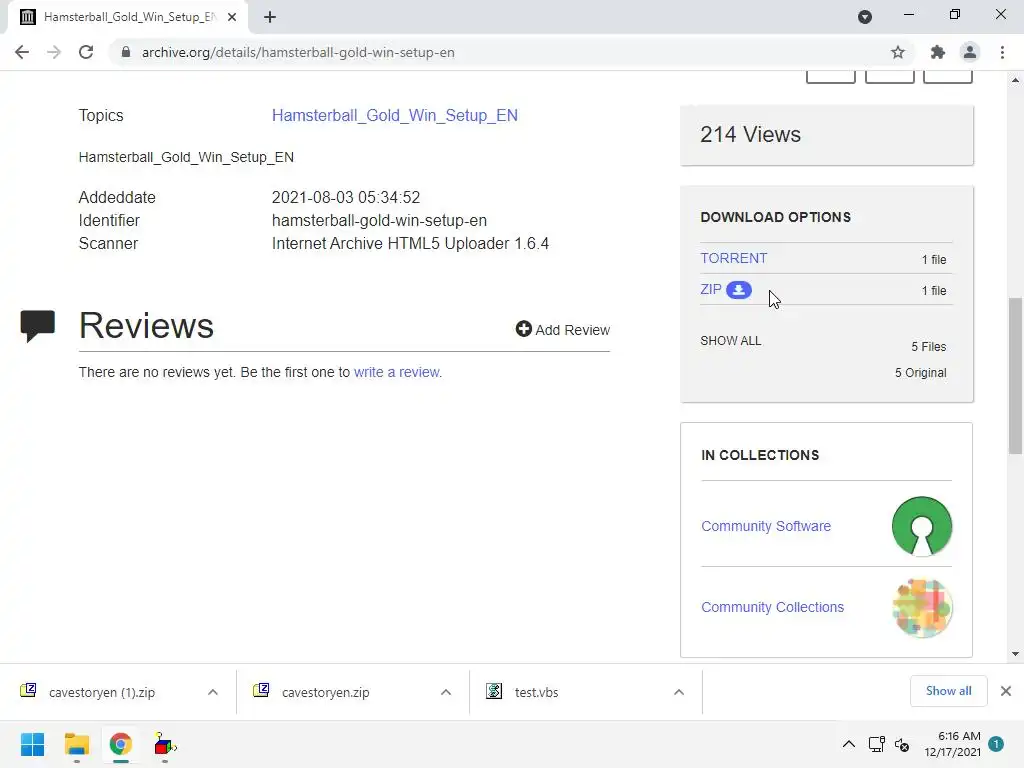Image resolution: width=1024 pixels, height=768 pixels.
Task: Go back to the previous page
Action: tap(22, 52)
